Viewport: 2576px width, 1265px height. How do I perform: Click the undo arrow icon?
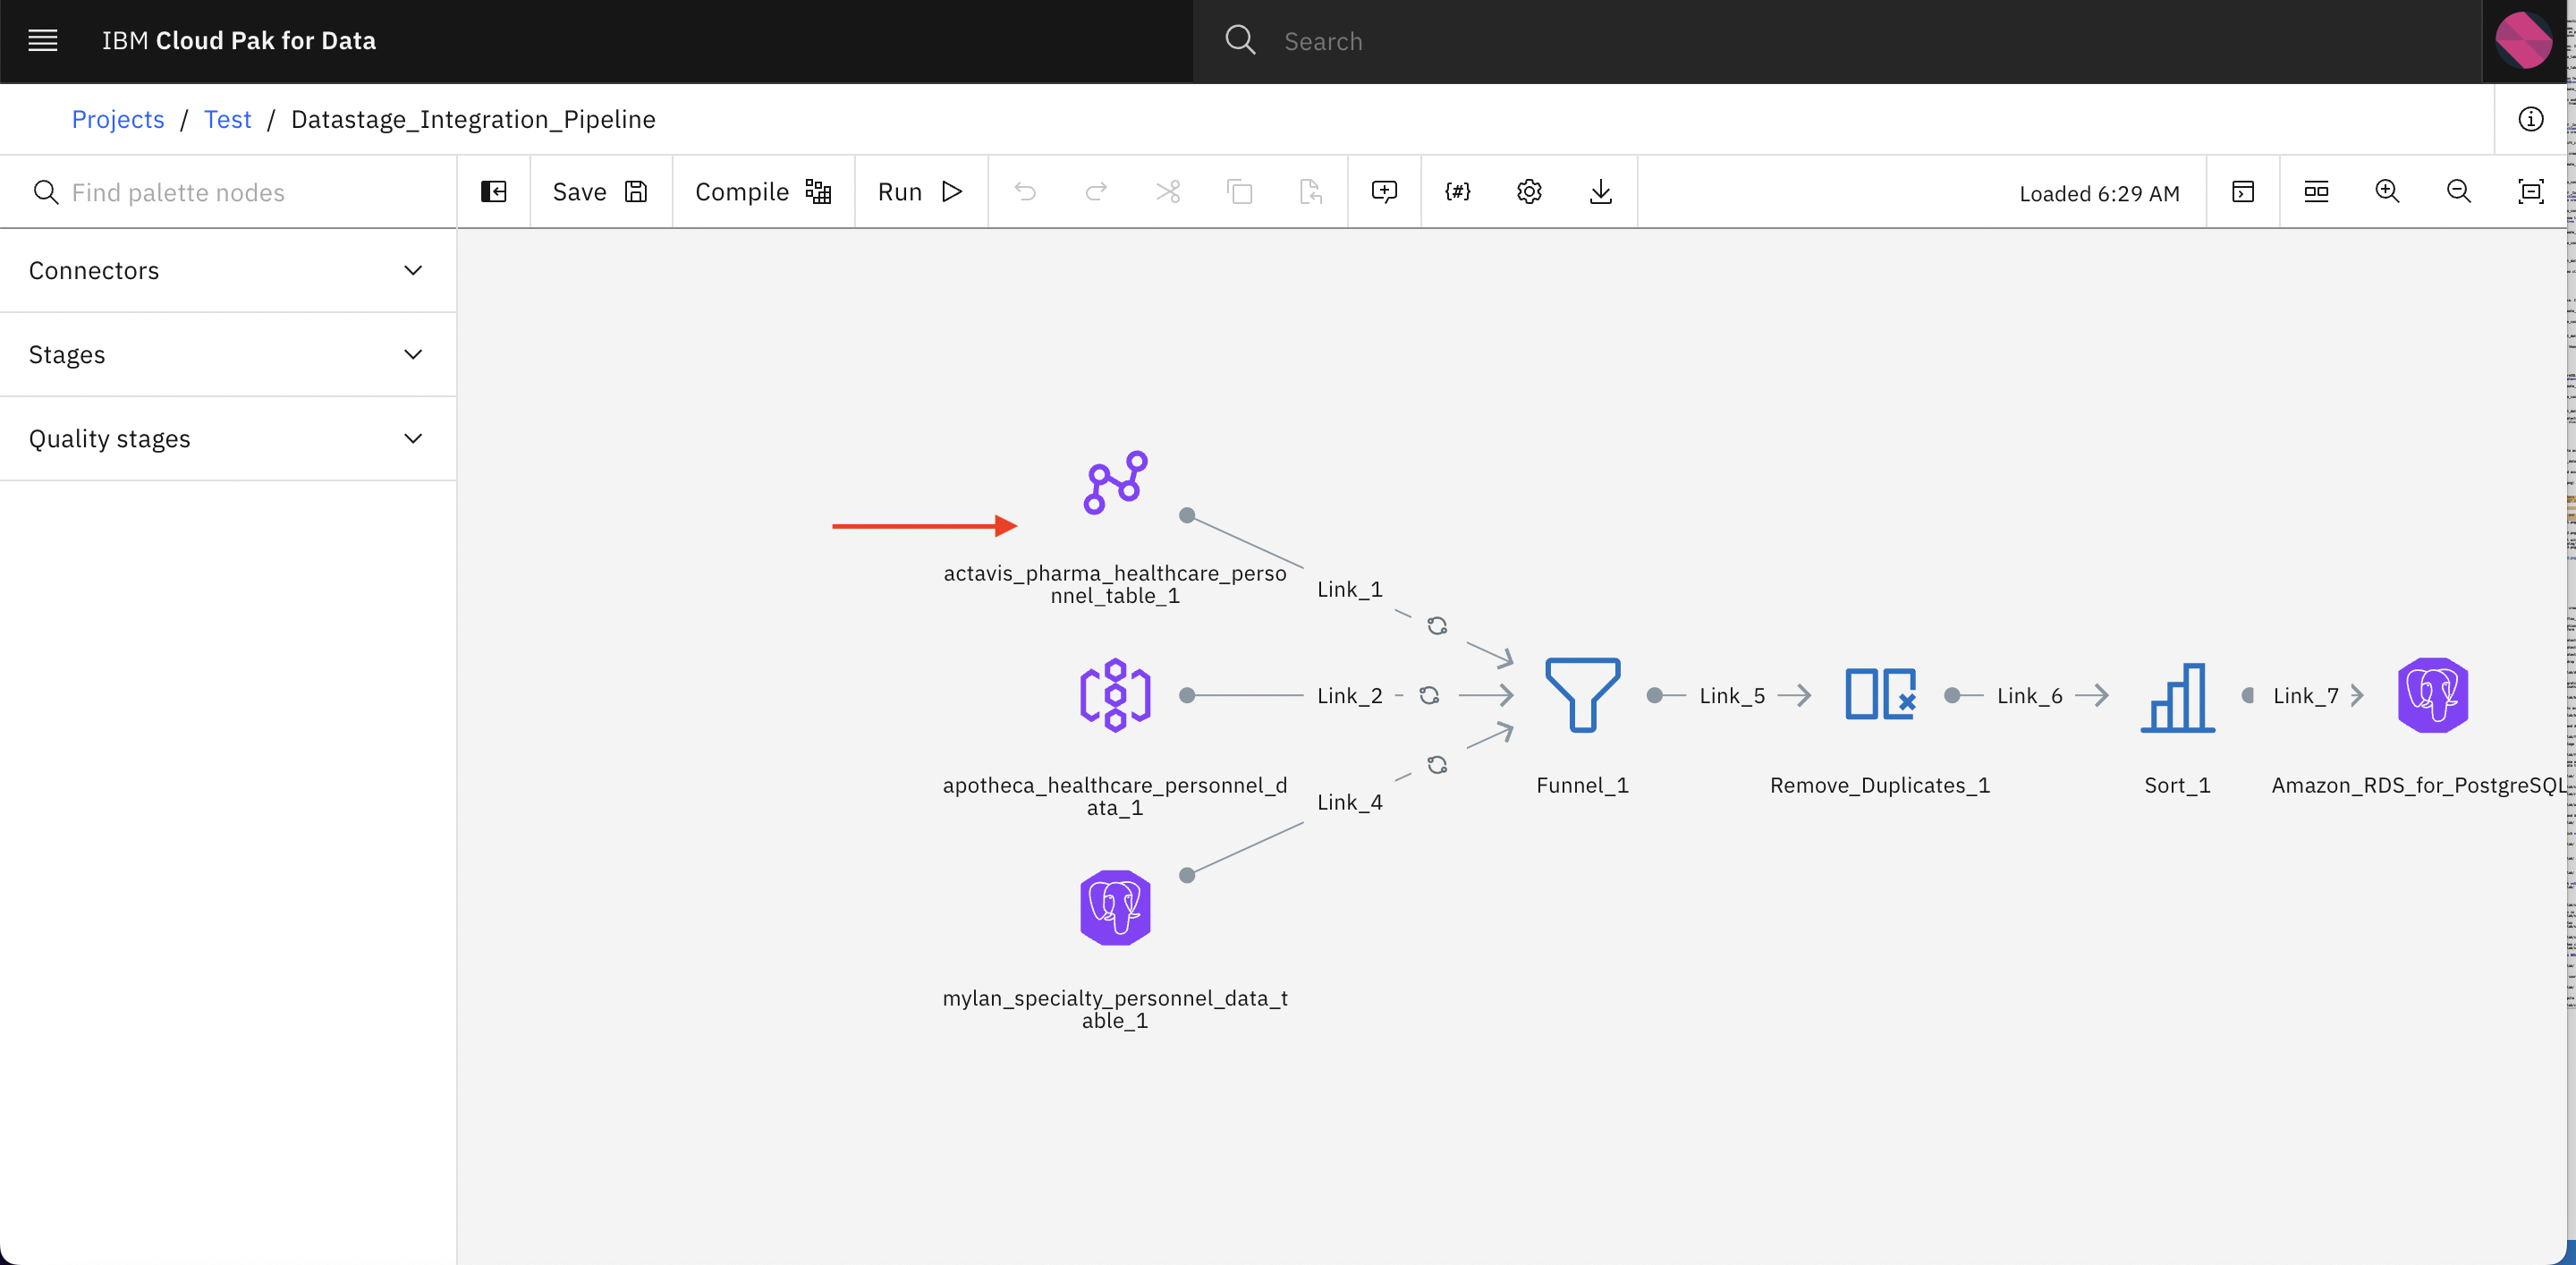click(x=1025, y=192)
